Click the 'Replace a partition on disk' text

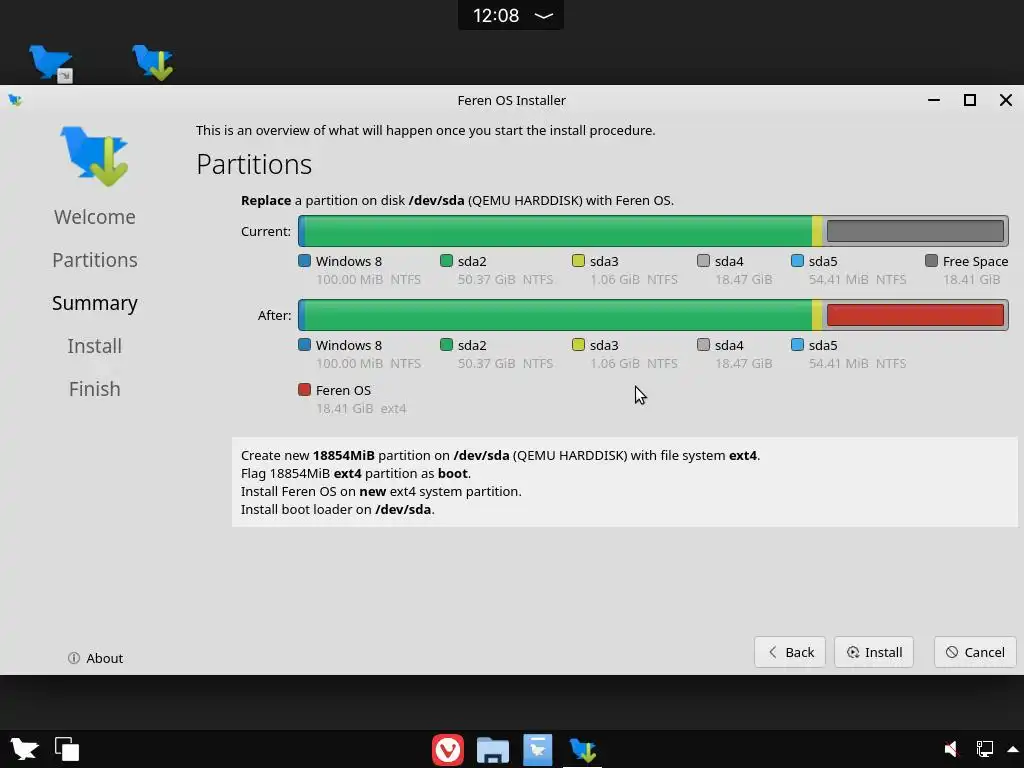[457, 200]
